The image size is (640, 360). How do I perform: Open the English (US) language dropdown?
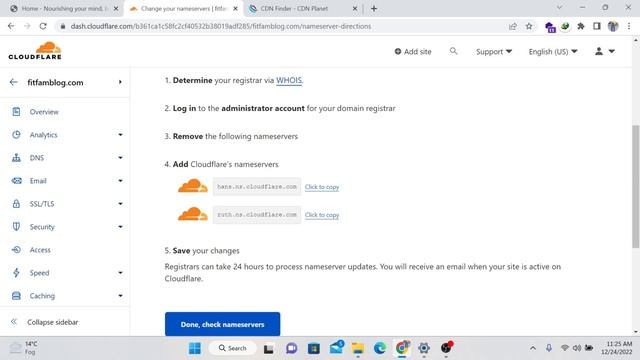[x=553, y=51]
